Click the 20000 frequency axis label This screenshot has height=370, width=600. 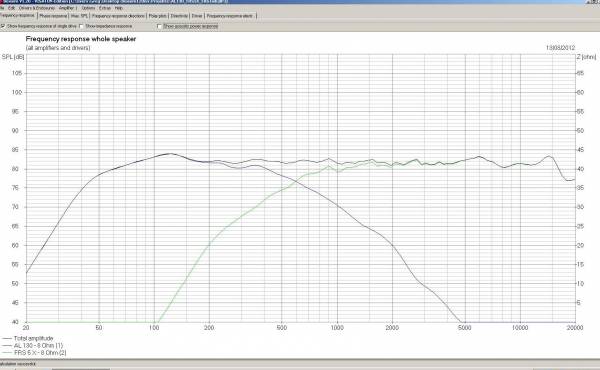pos(575,328)
